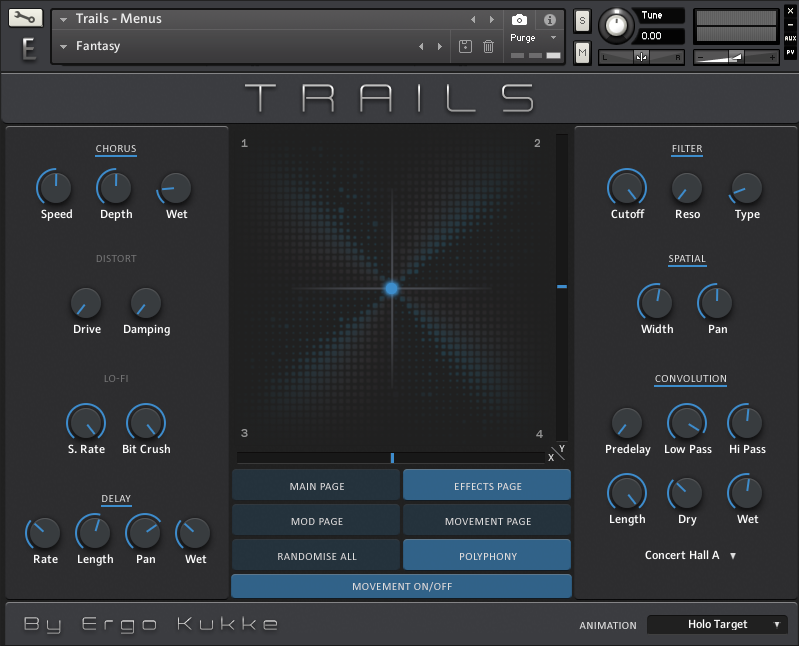The height and width of the screenshot is (646, 799).
Task: Switch to Mod Page
Action: click(x=316, y=521)
